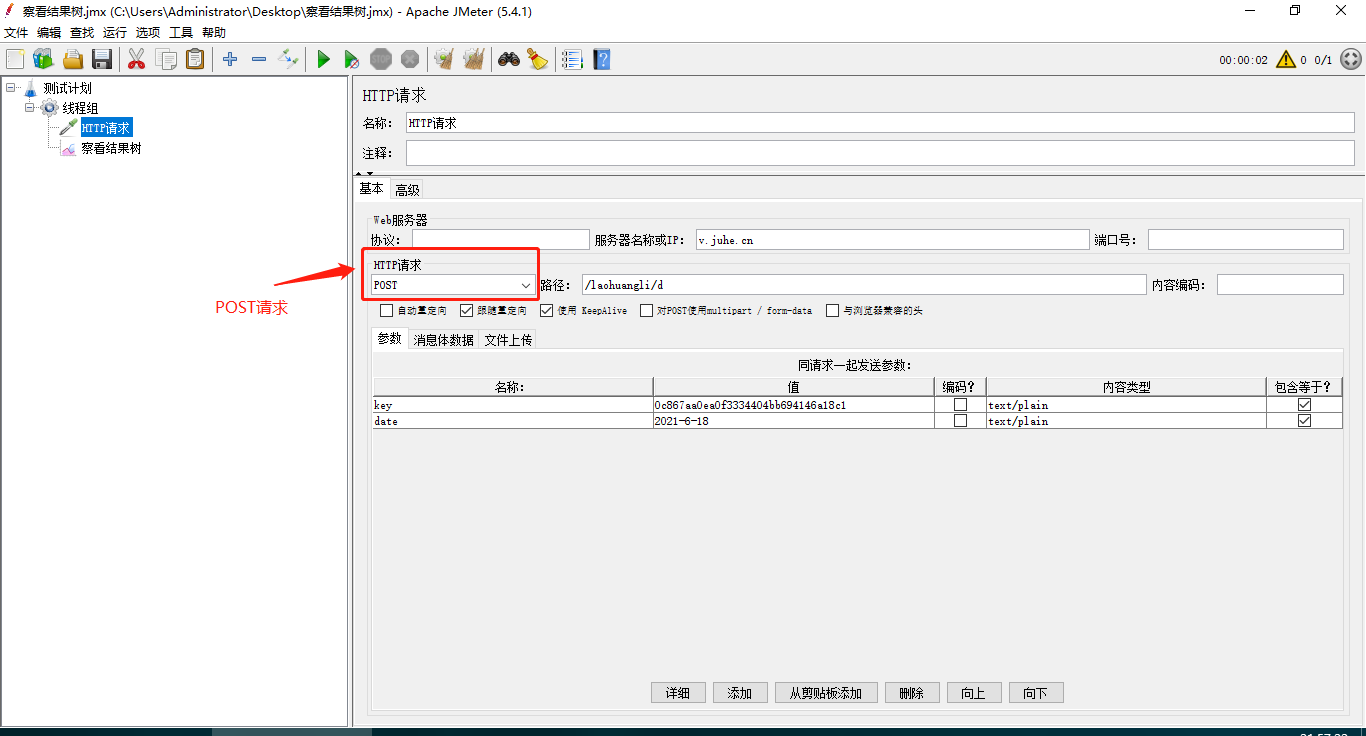The width and height of the screenshot is (1366, 736).
Task: Open the 选项 menu
Action: (148, 32)
